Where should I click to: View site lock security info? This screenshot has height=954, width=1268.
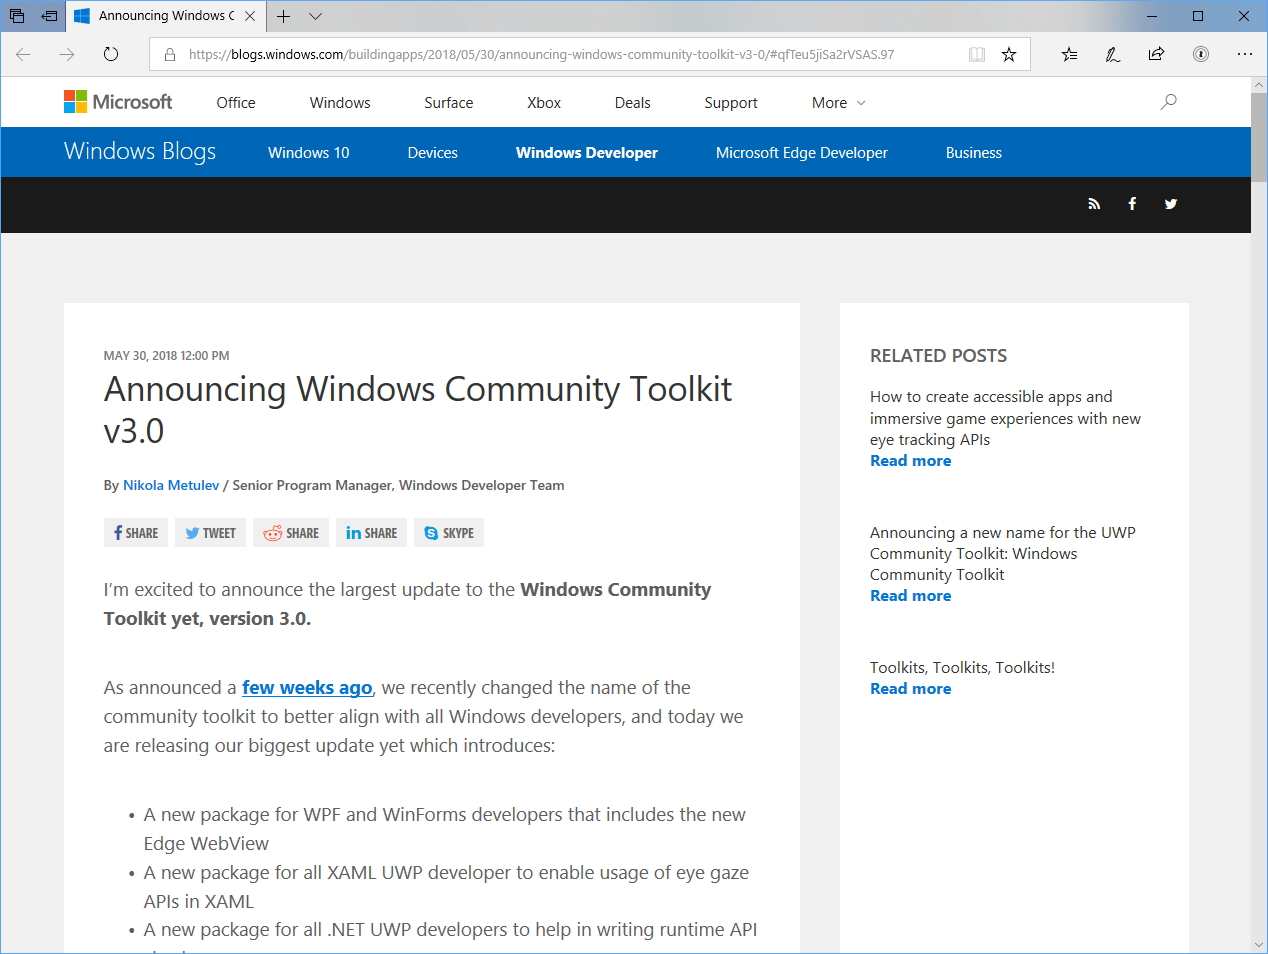click(x=170, y=55)
